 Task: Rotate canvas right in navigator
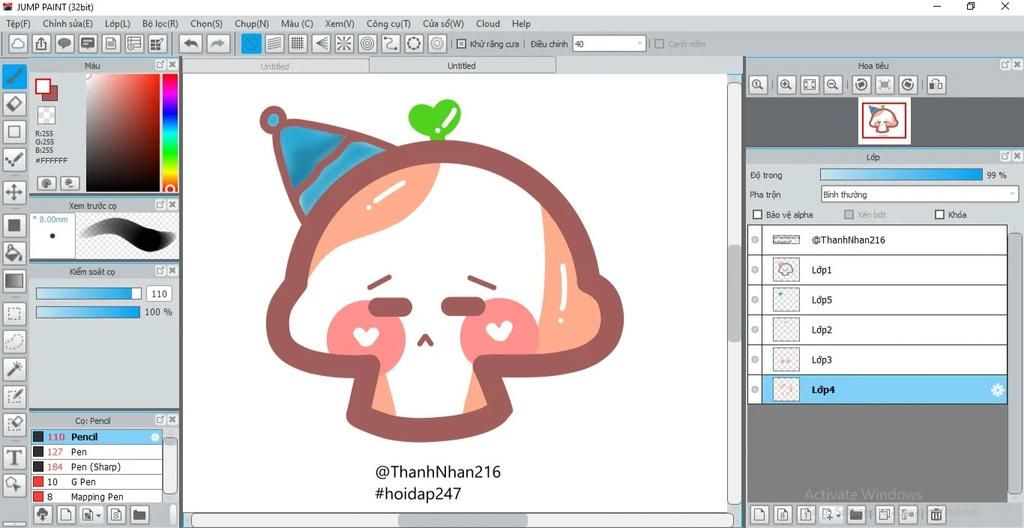pos(908,84)
